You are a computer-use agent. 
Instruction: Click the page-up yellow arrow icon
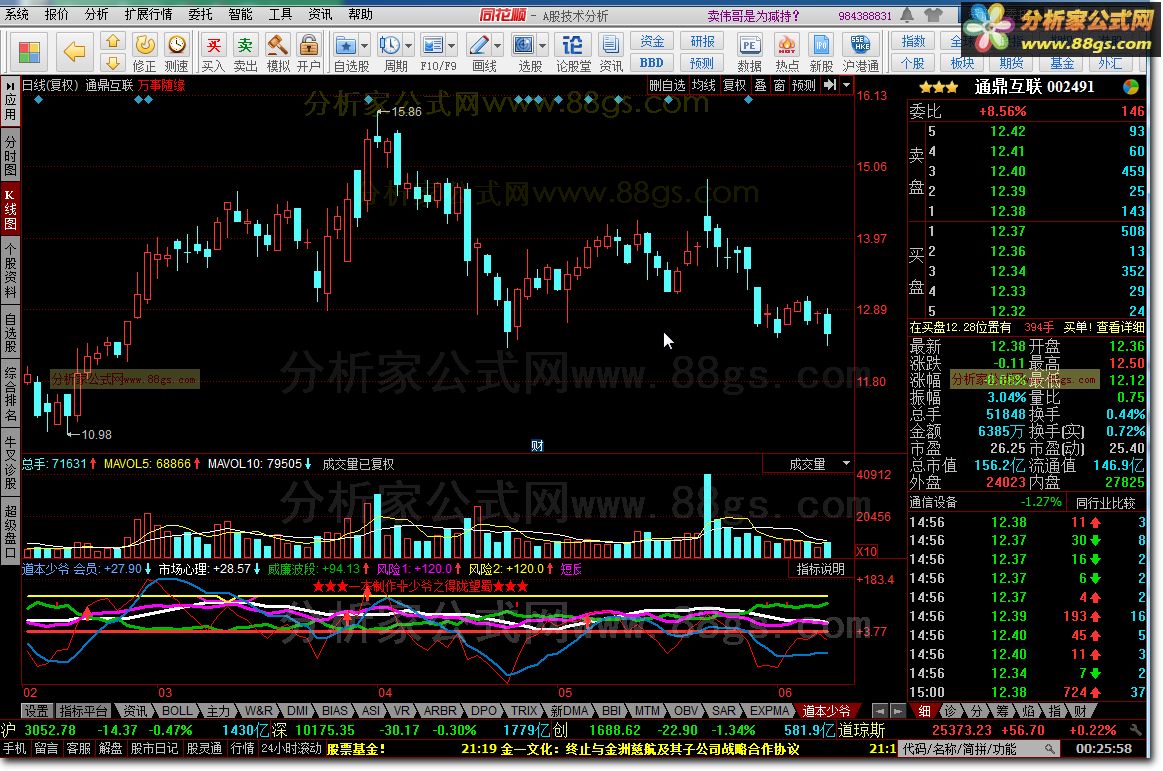113,42
